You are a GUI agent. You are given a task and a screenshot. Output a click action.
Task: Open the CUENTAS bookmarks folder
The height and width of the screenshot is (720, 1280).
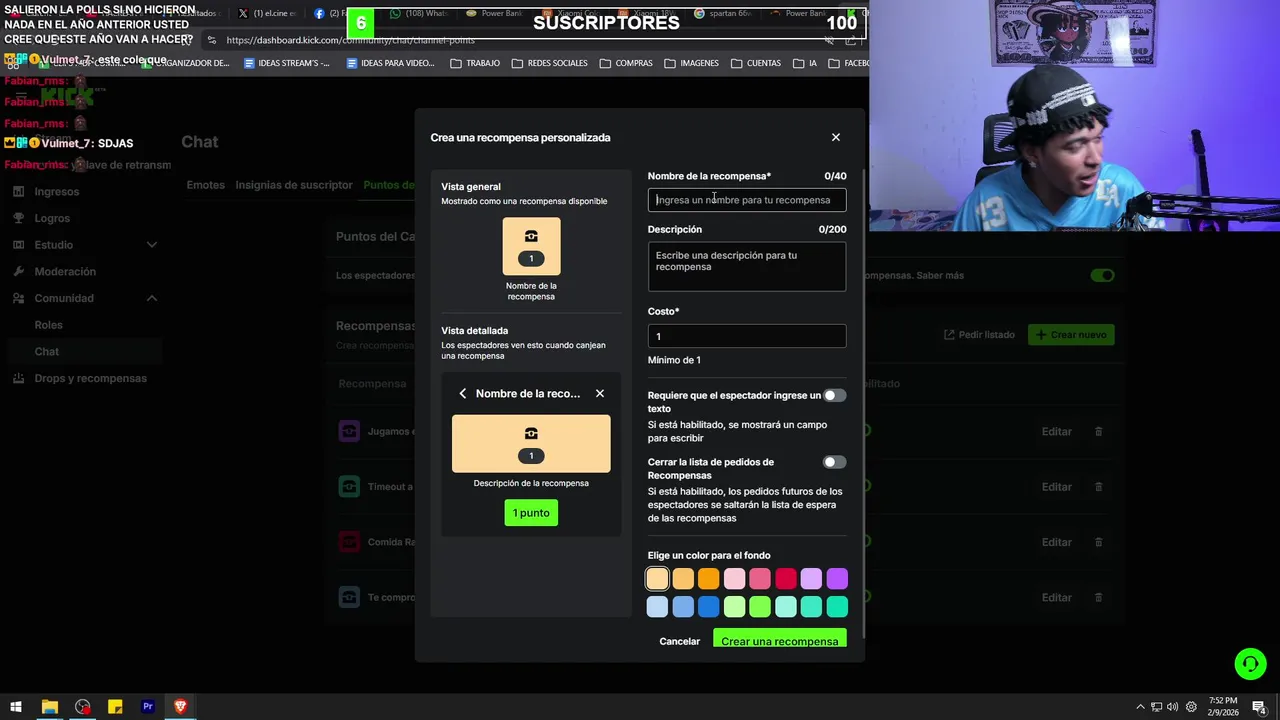[x=756, y=63]
